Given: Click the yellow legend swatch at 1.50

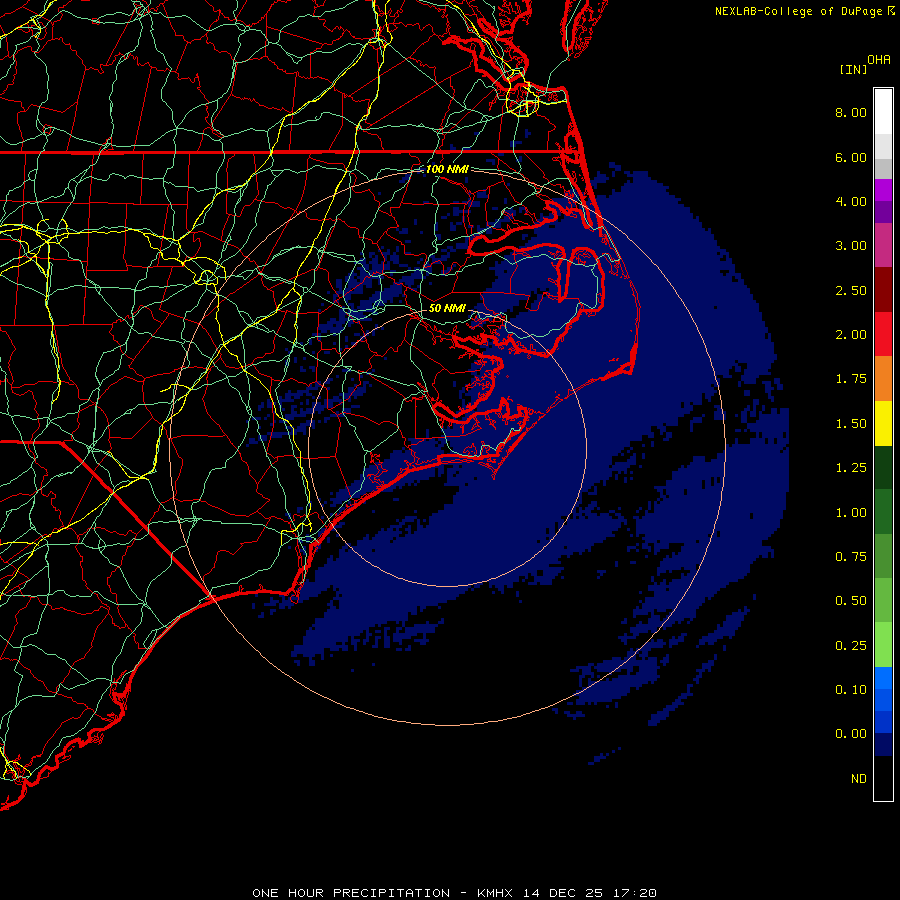Looking at the screenshot, I should click(883, 424).
